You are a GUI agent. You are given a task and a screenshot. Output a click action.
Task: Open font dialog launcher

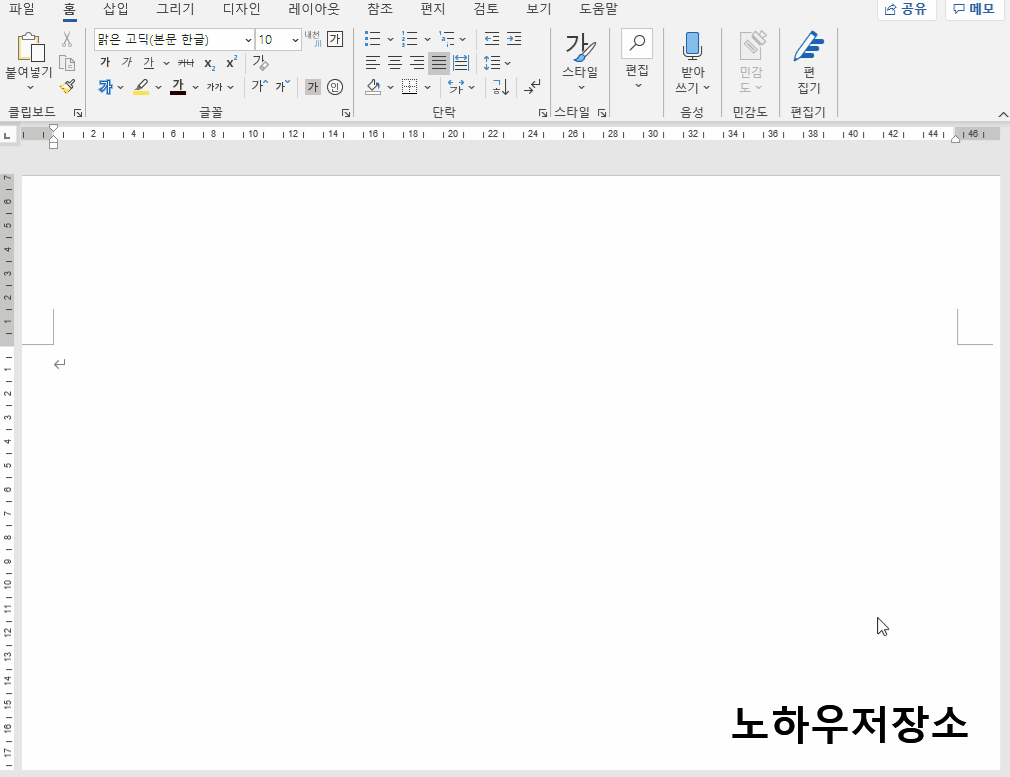[346, 113]
